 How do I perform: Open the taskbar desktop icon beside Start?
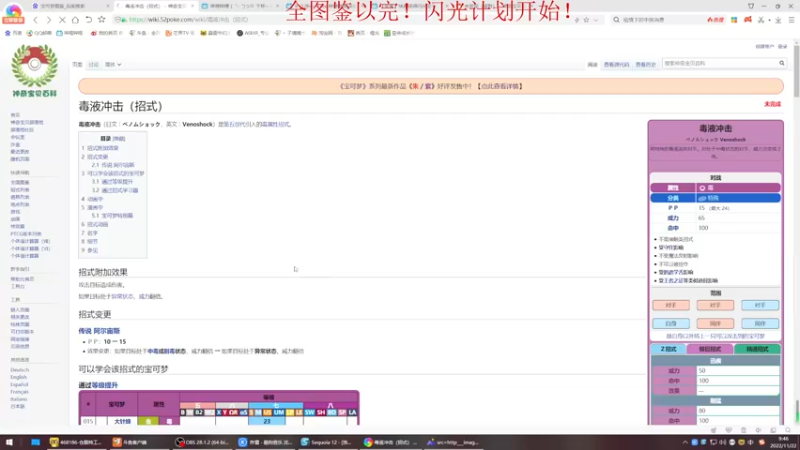point(35,442)
